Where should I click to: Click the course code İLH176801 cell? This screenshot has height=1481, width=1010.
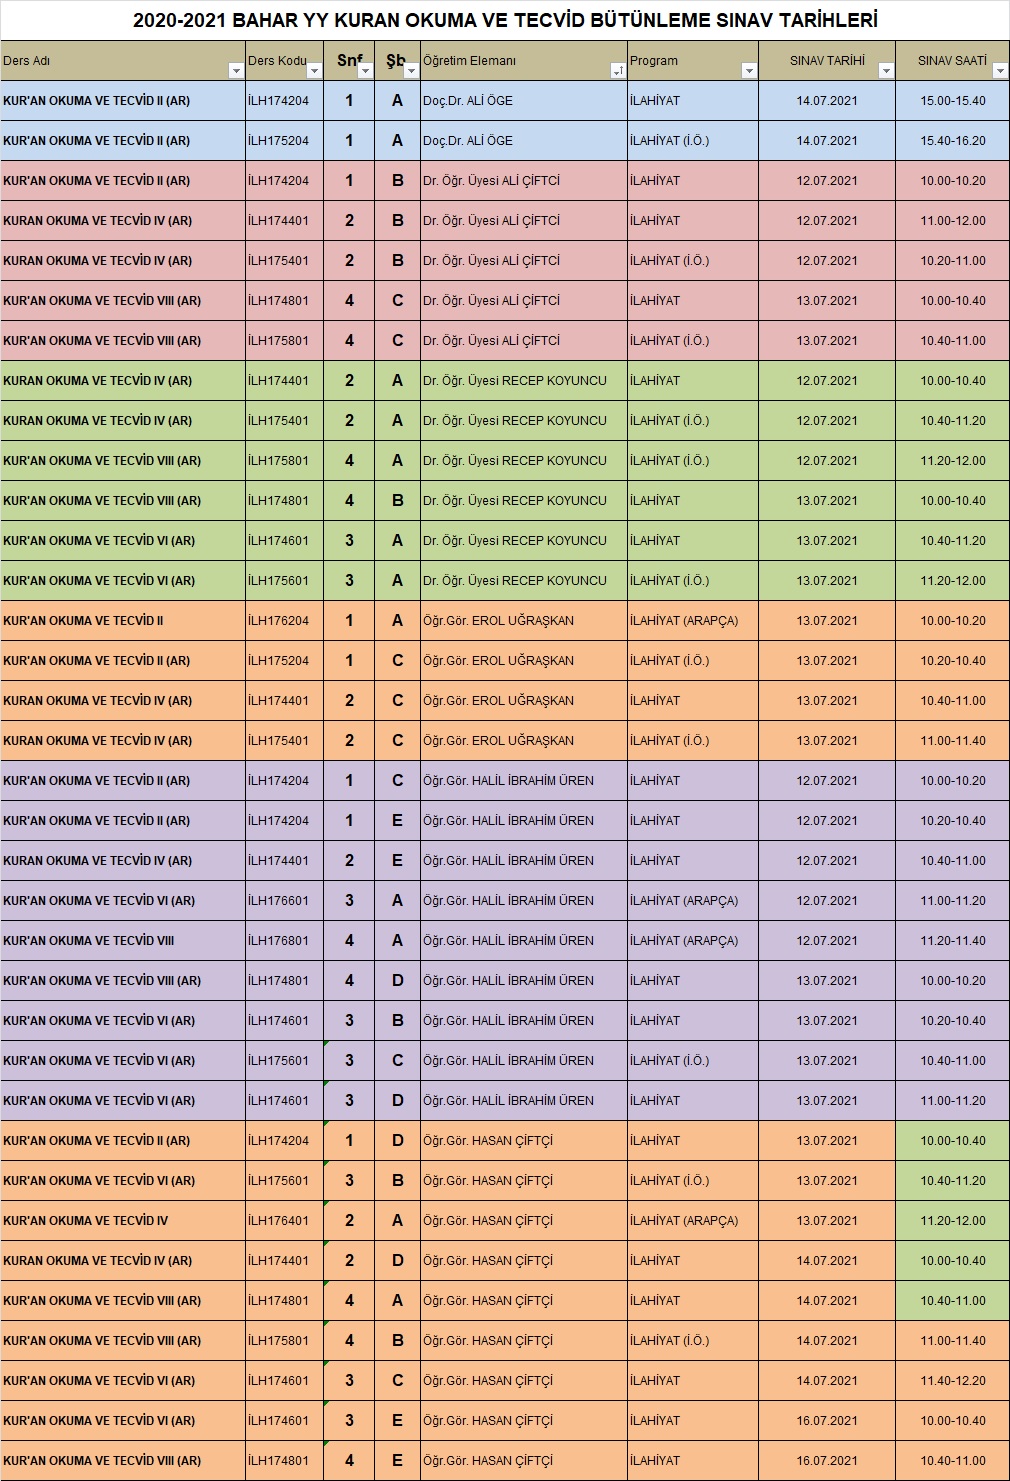284,941
